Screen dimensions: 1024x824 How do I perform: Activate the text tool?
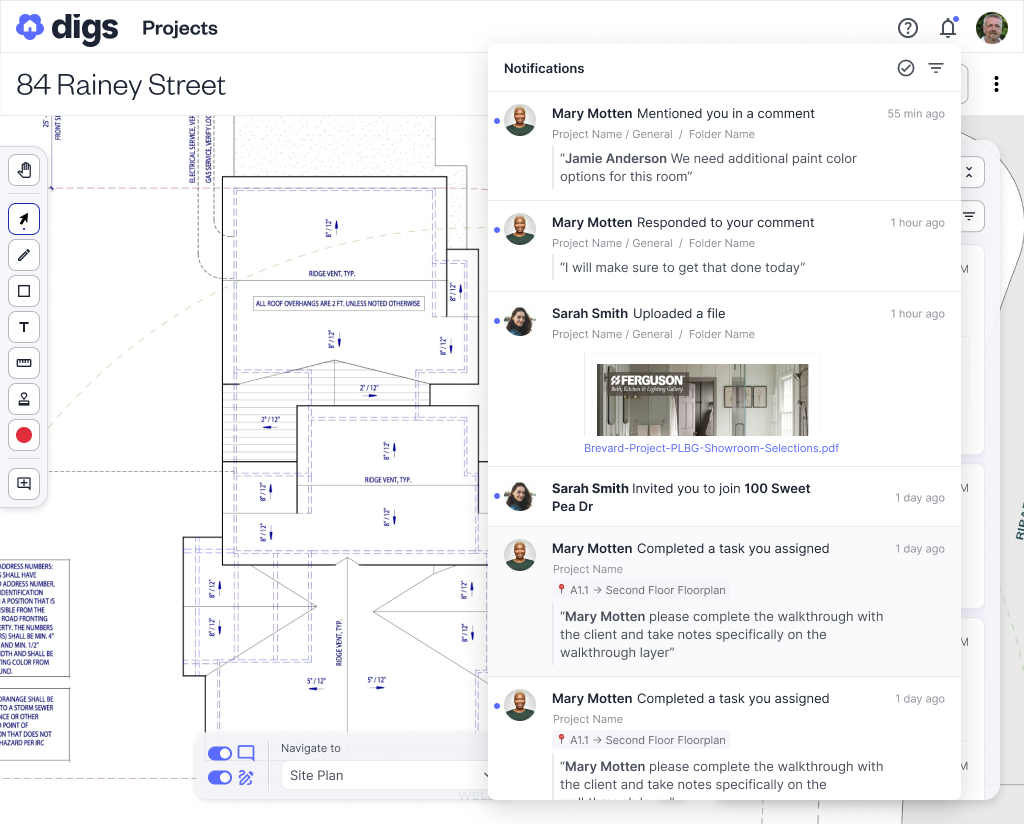click(x=24, y=327)
